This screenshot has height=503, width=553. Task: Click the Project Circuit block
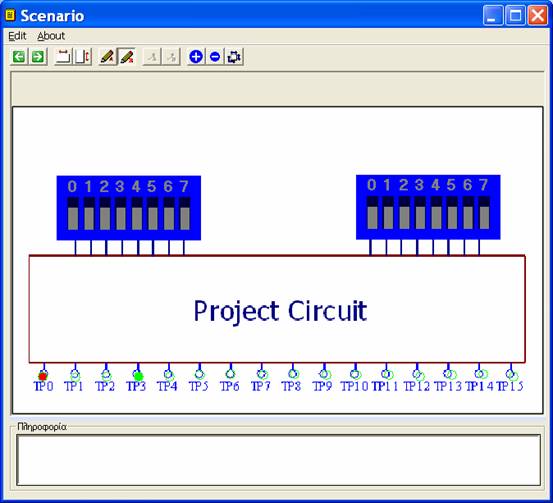[x=277, y=309]
